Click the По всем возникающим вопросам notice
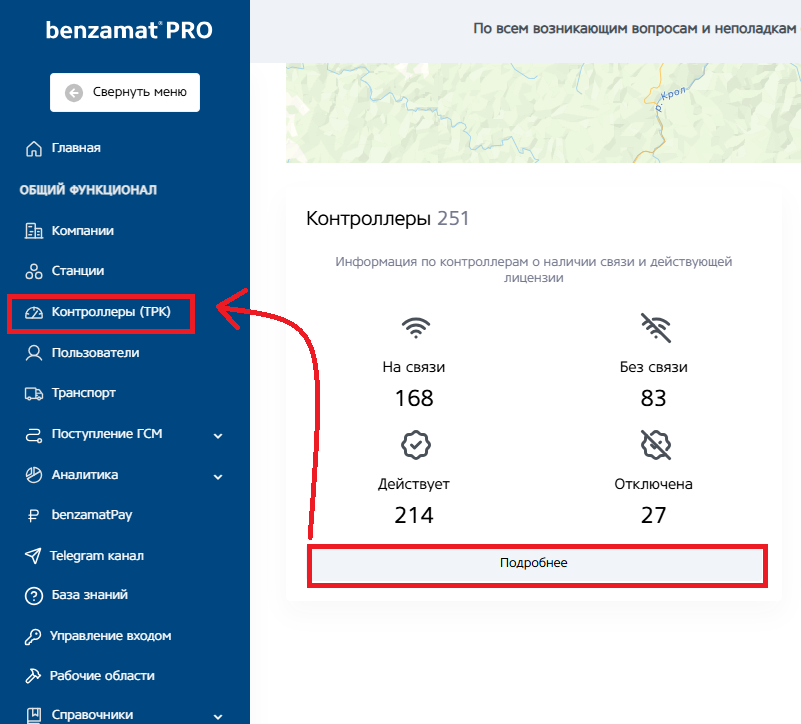Screen dimensions: 801x724 (637, 29)
